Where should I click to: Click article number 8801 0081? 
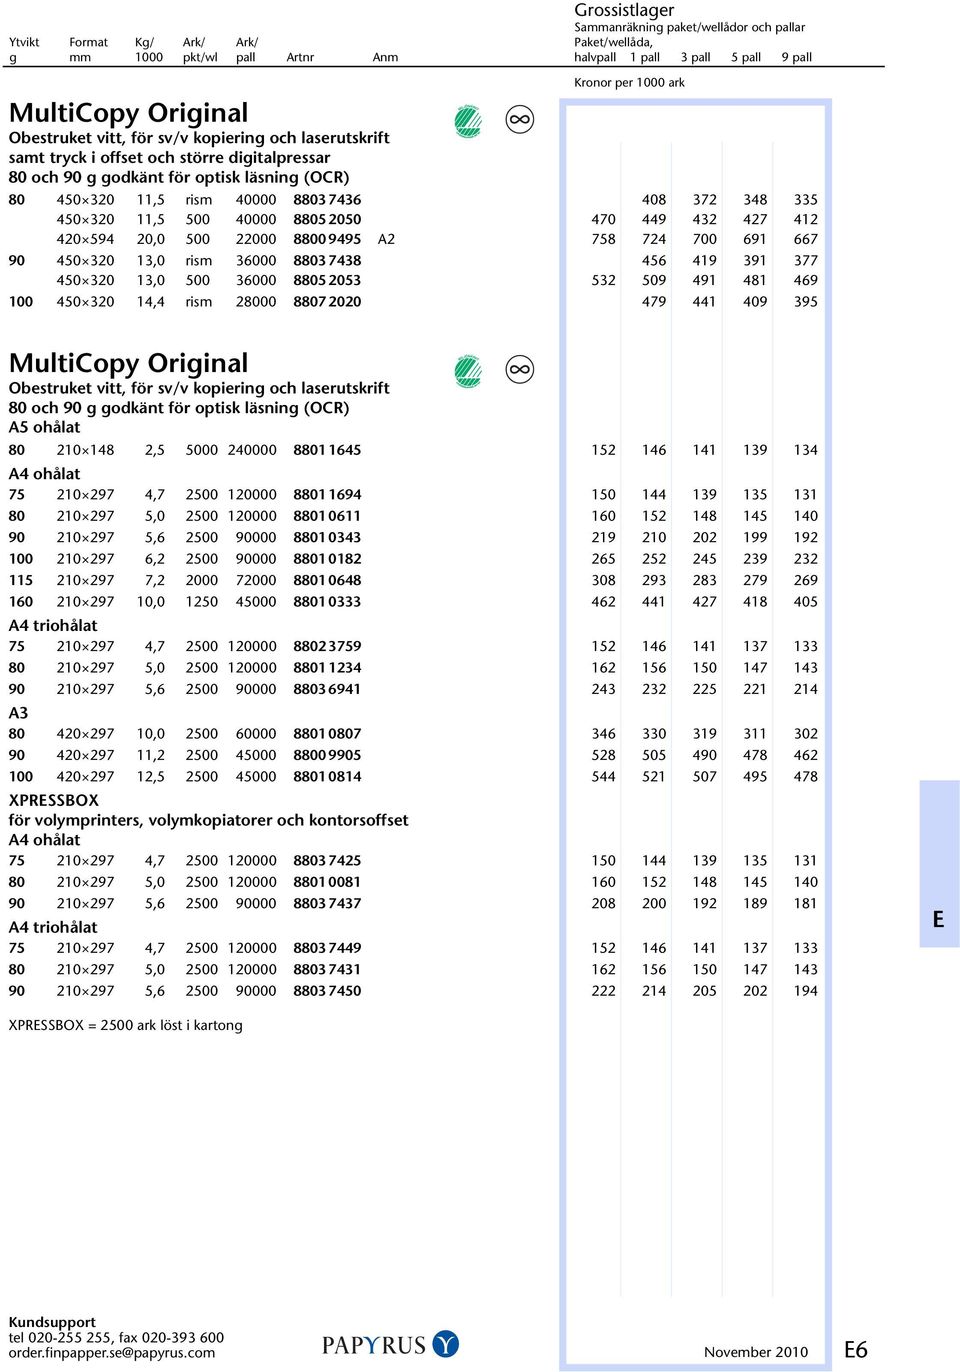327,883
